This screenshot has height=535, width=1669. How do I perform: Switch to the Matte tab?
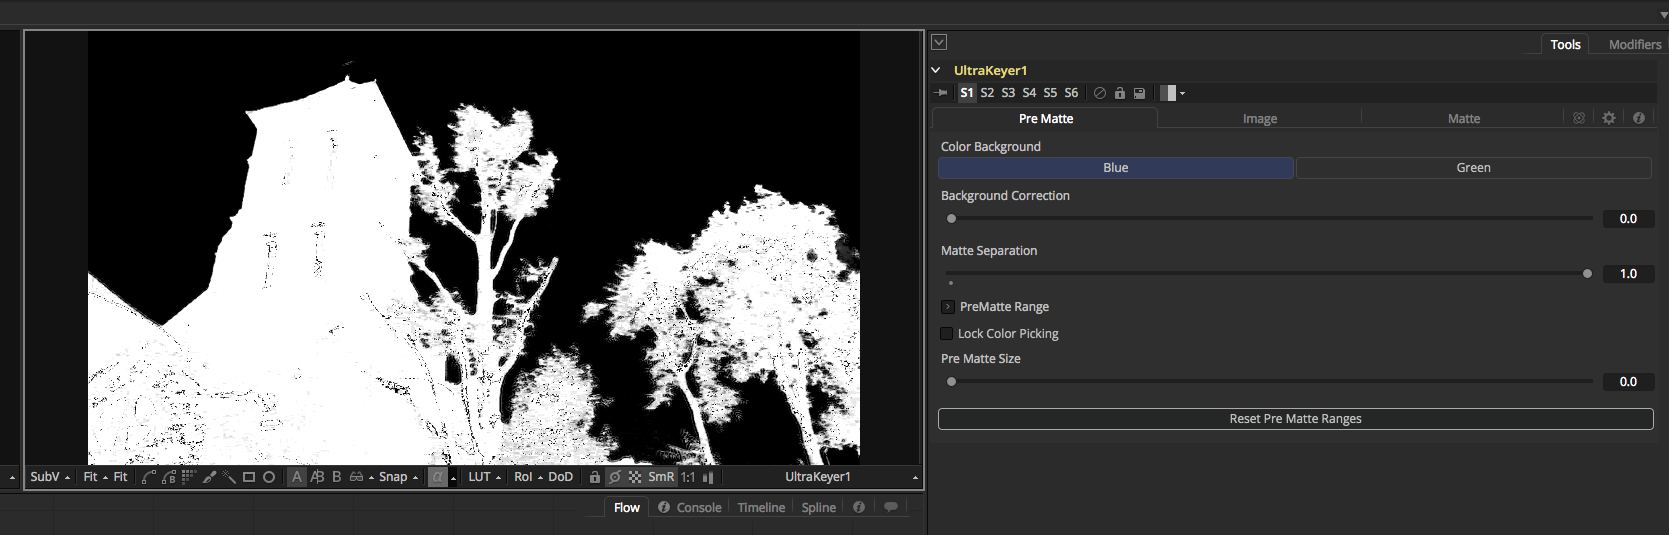tap(1463, 118)
